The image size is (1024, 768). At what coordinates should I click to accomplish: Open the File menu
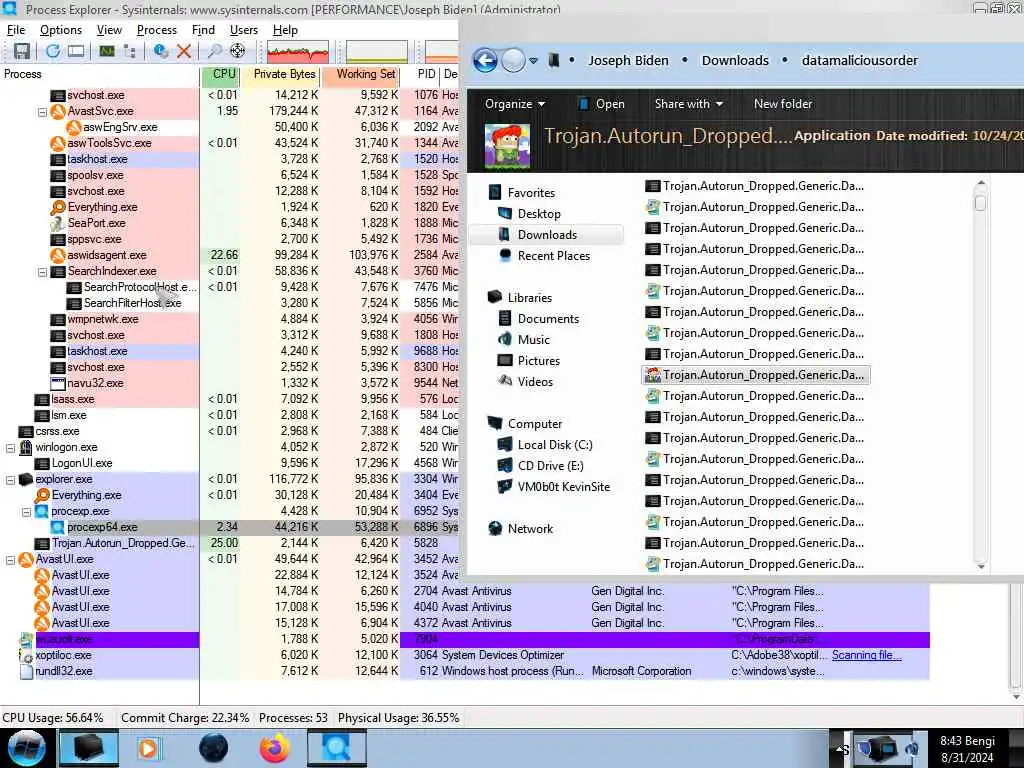[16, 30]
